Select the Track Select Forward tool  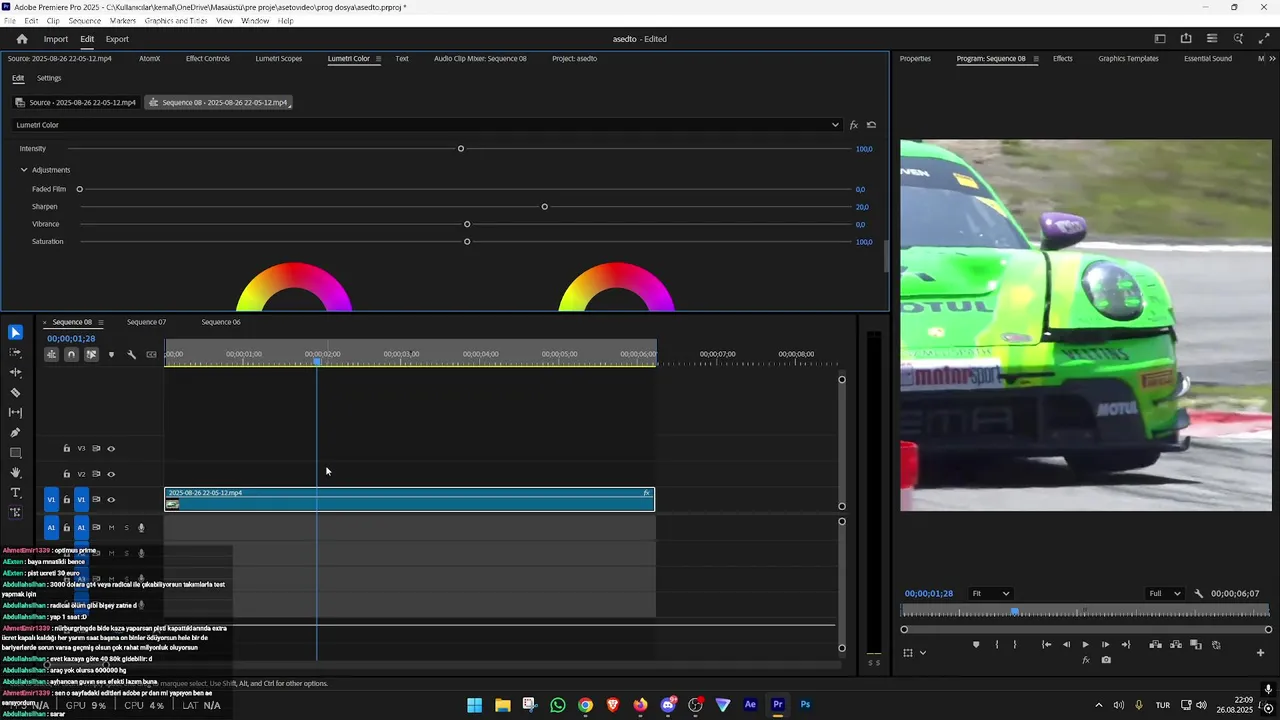coord(15,352)
